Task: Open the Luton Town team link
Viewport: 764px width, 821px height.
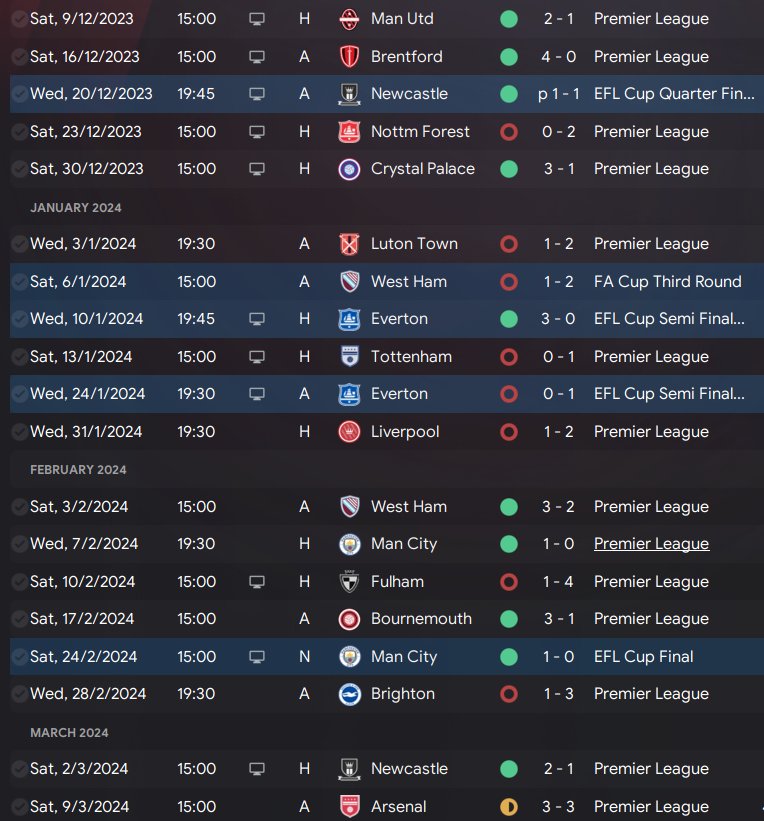Action: click(x=414, y=244)
